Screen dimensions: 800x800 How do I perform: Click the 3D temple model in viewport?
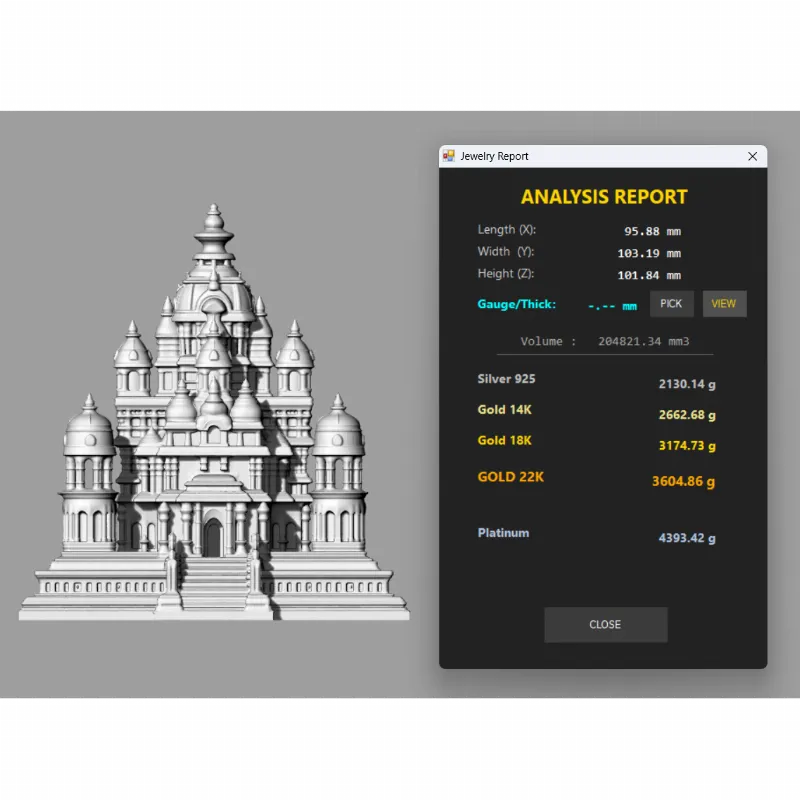[x=213, y=430]
